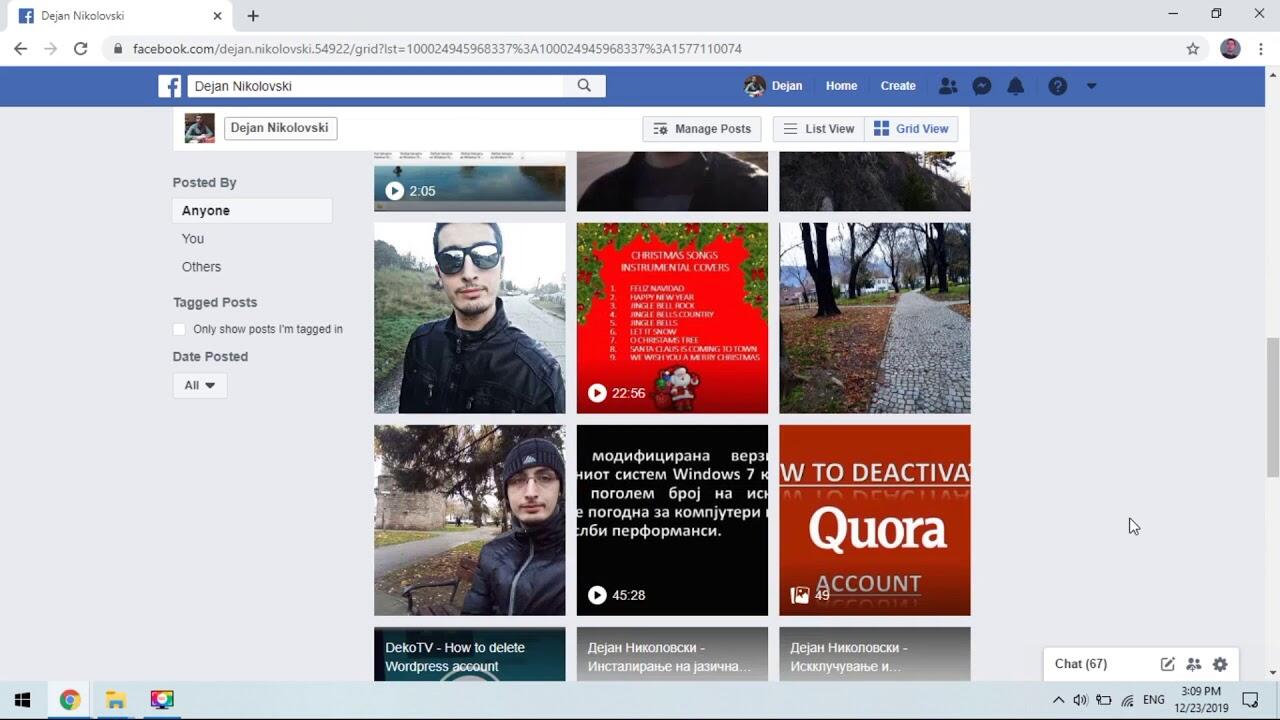Open Friend Requests icon
The width and height of the screenshot is (1280, 720).
click(x=947, y=86)
